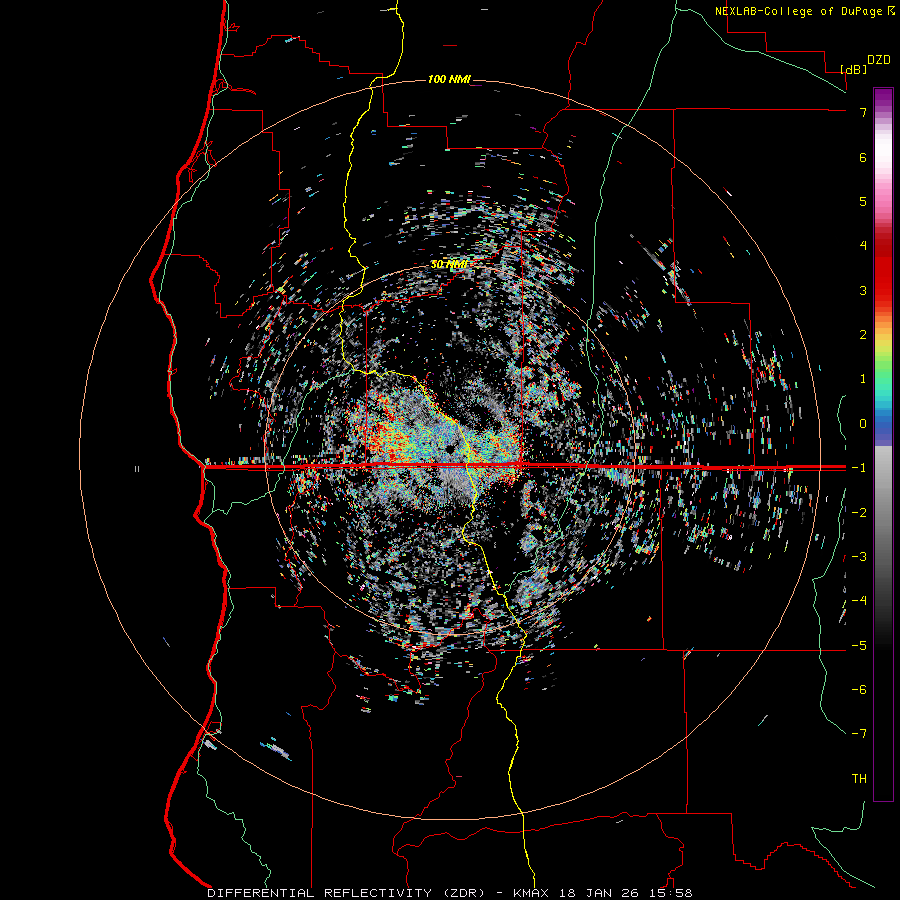Click the -4 scale label
This screenshot has height=900, width=900.
tap(859, 600)
